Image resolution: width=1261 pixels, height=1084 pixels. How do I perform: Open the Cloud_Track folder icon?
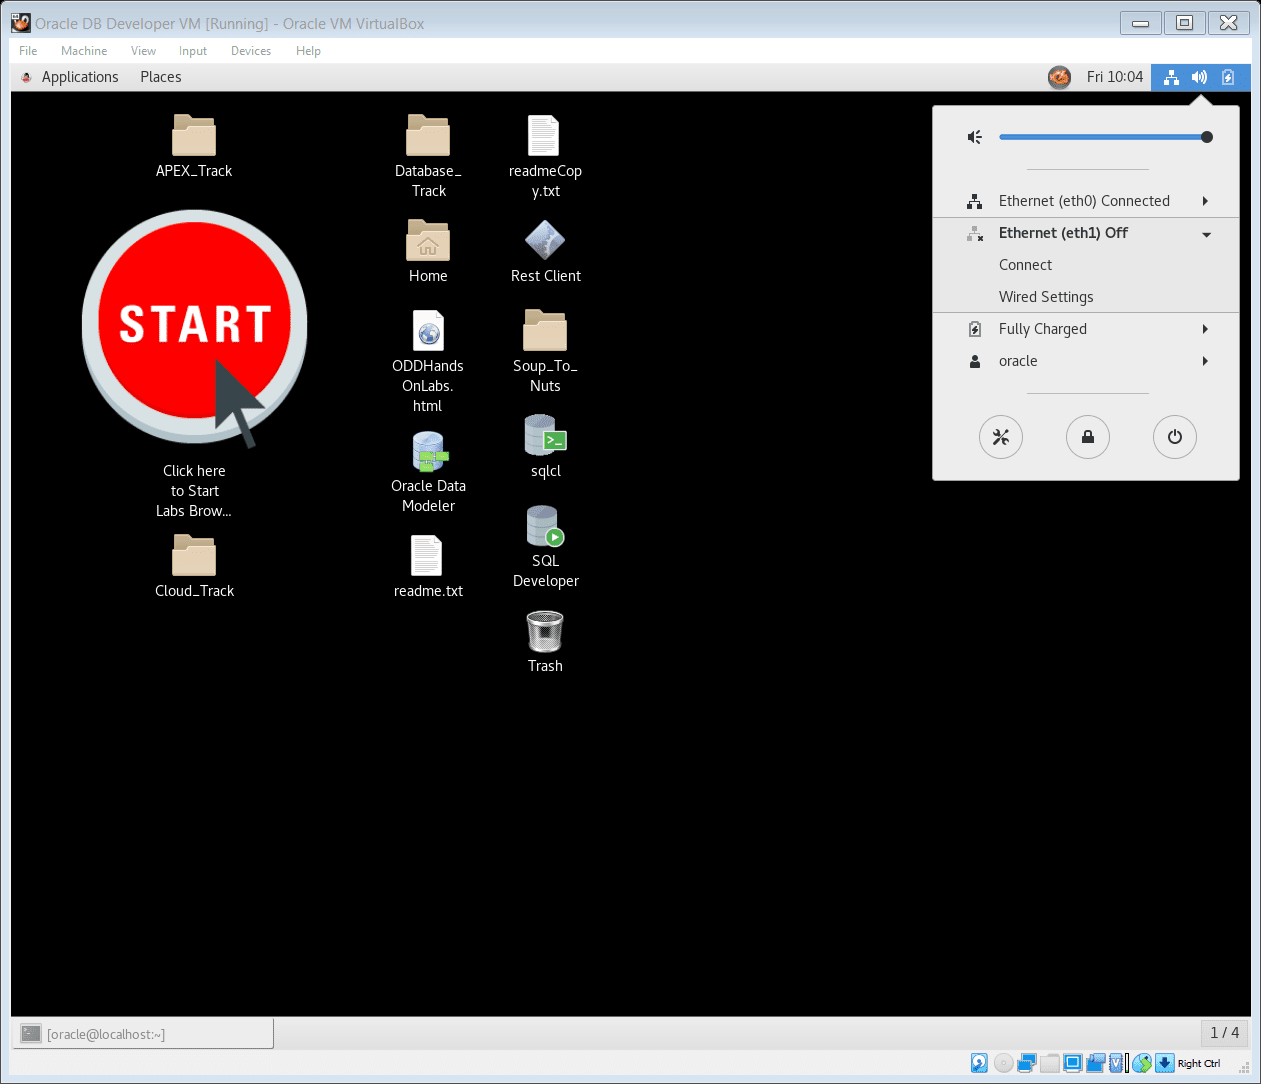tap(194, 555)
